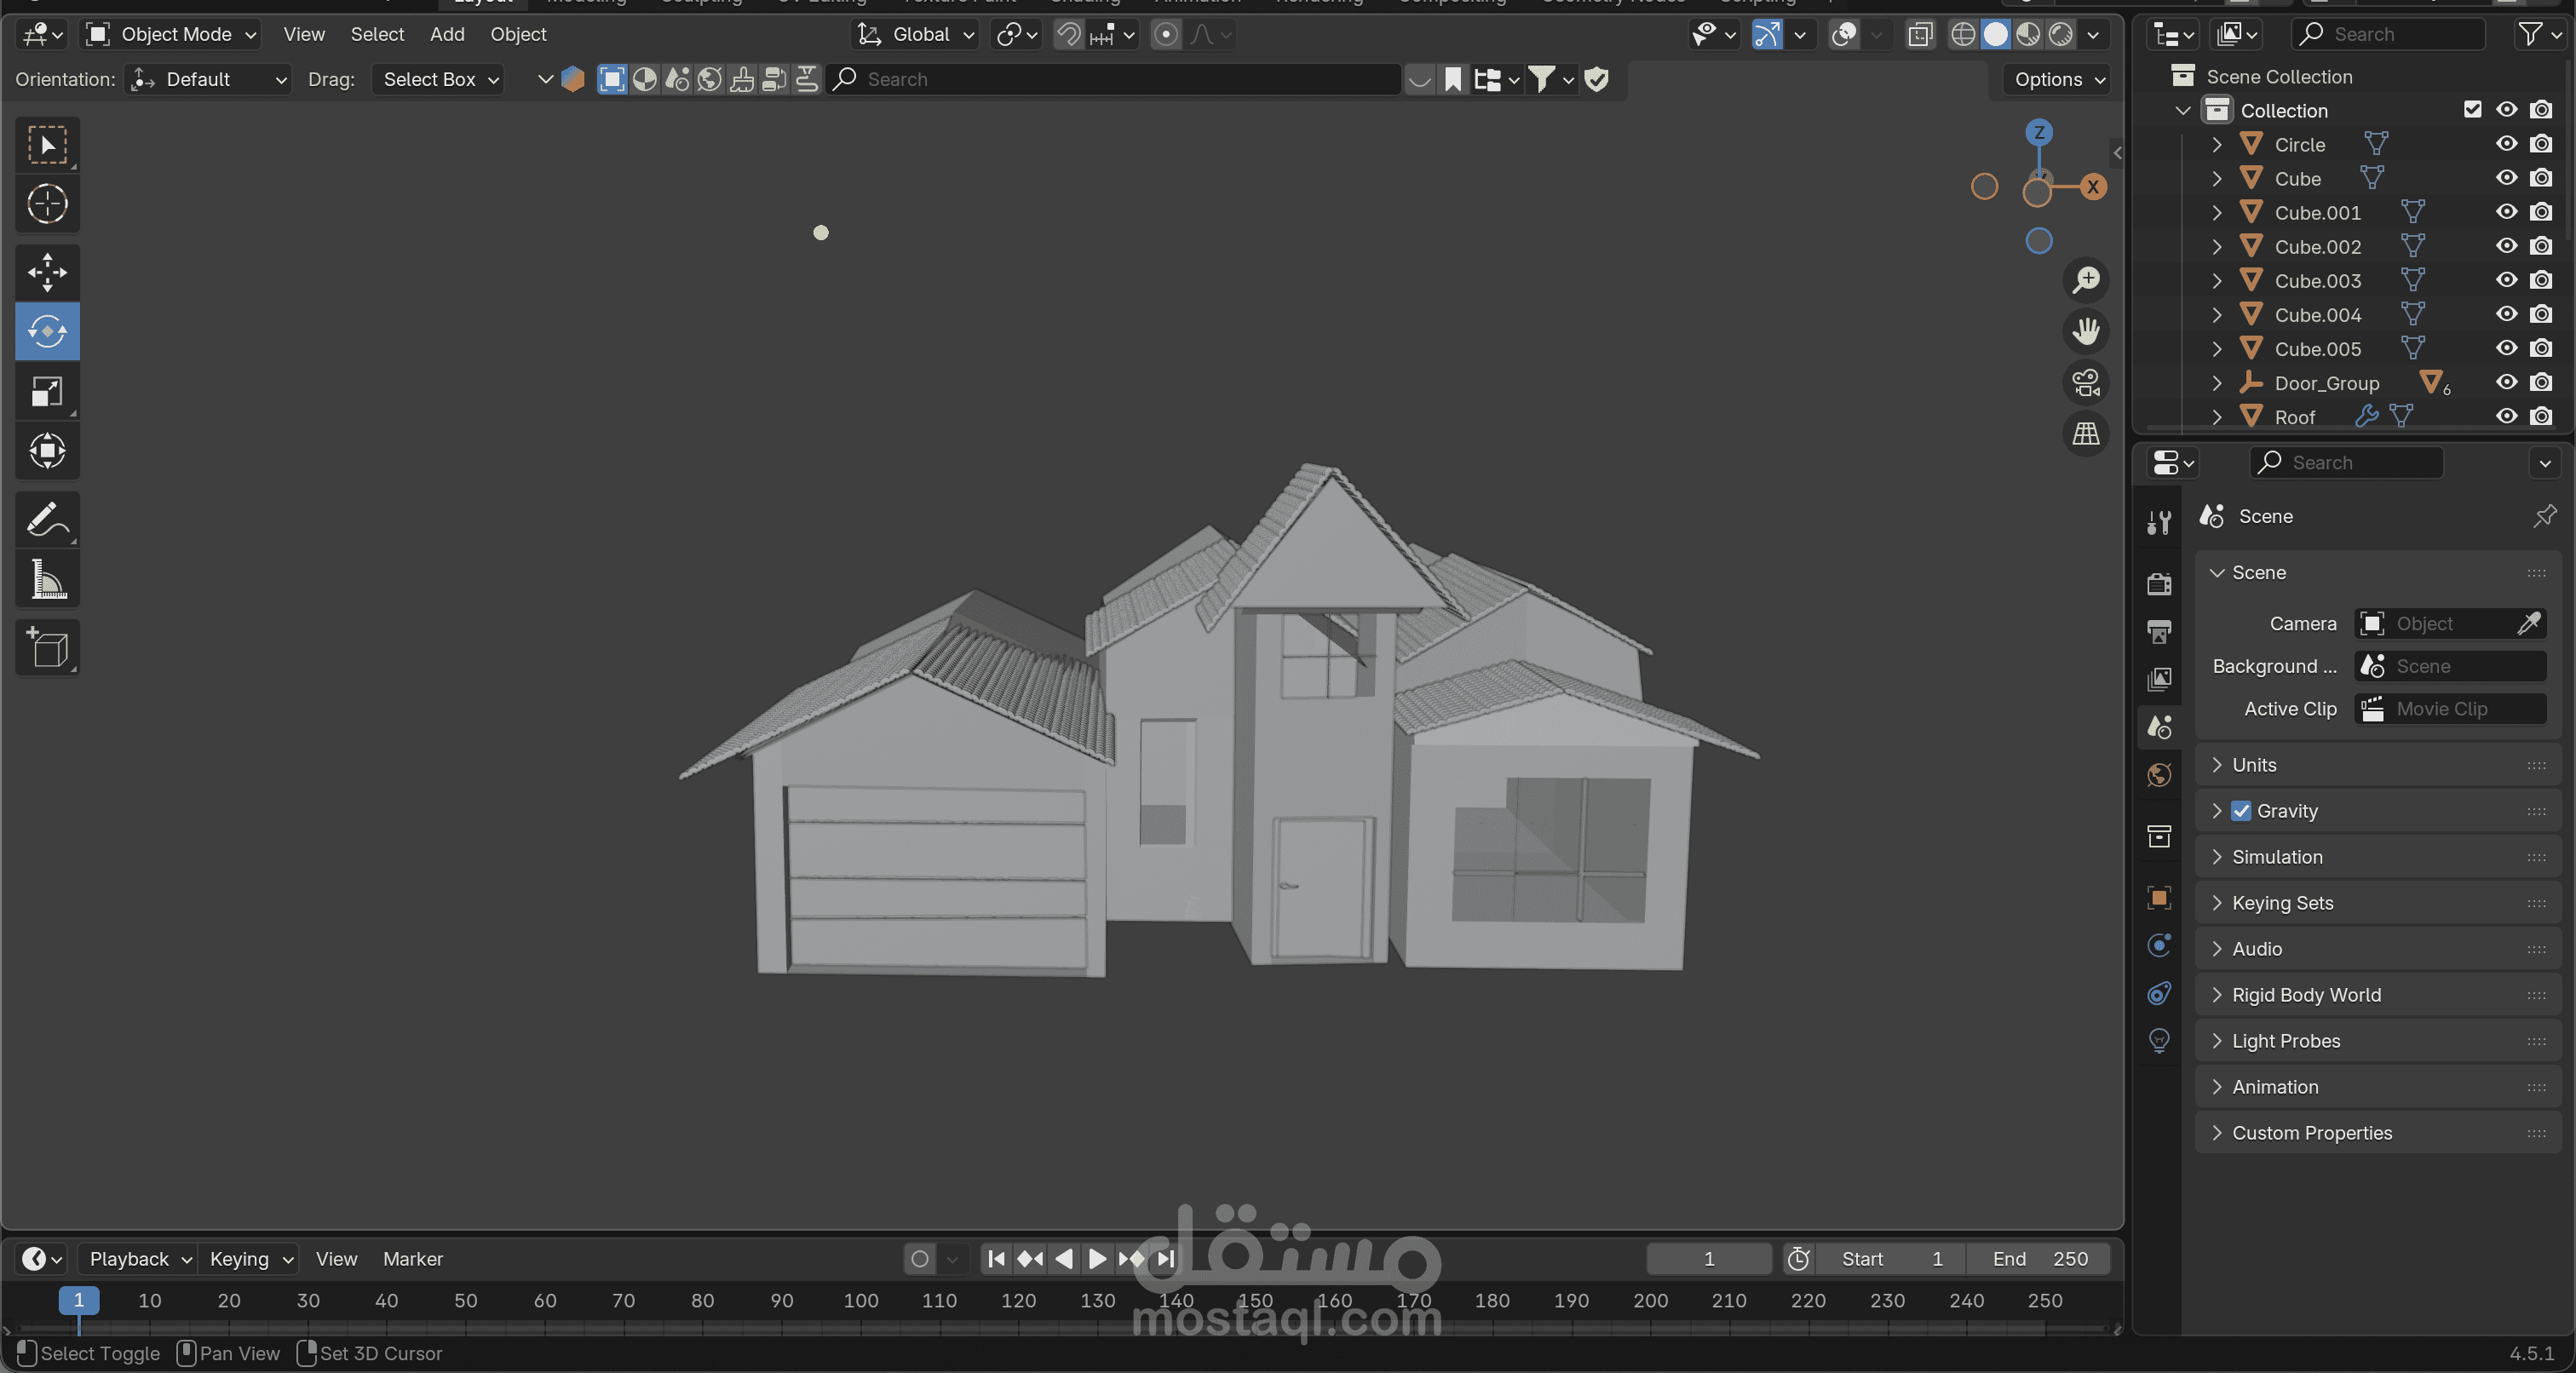Uncheck the Gravity checkbox
Screen dimensions: 2576x1373
(2241, 811)
